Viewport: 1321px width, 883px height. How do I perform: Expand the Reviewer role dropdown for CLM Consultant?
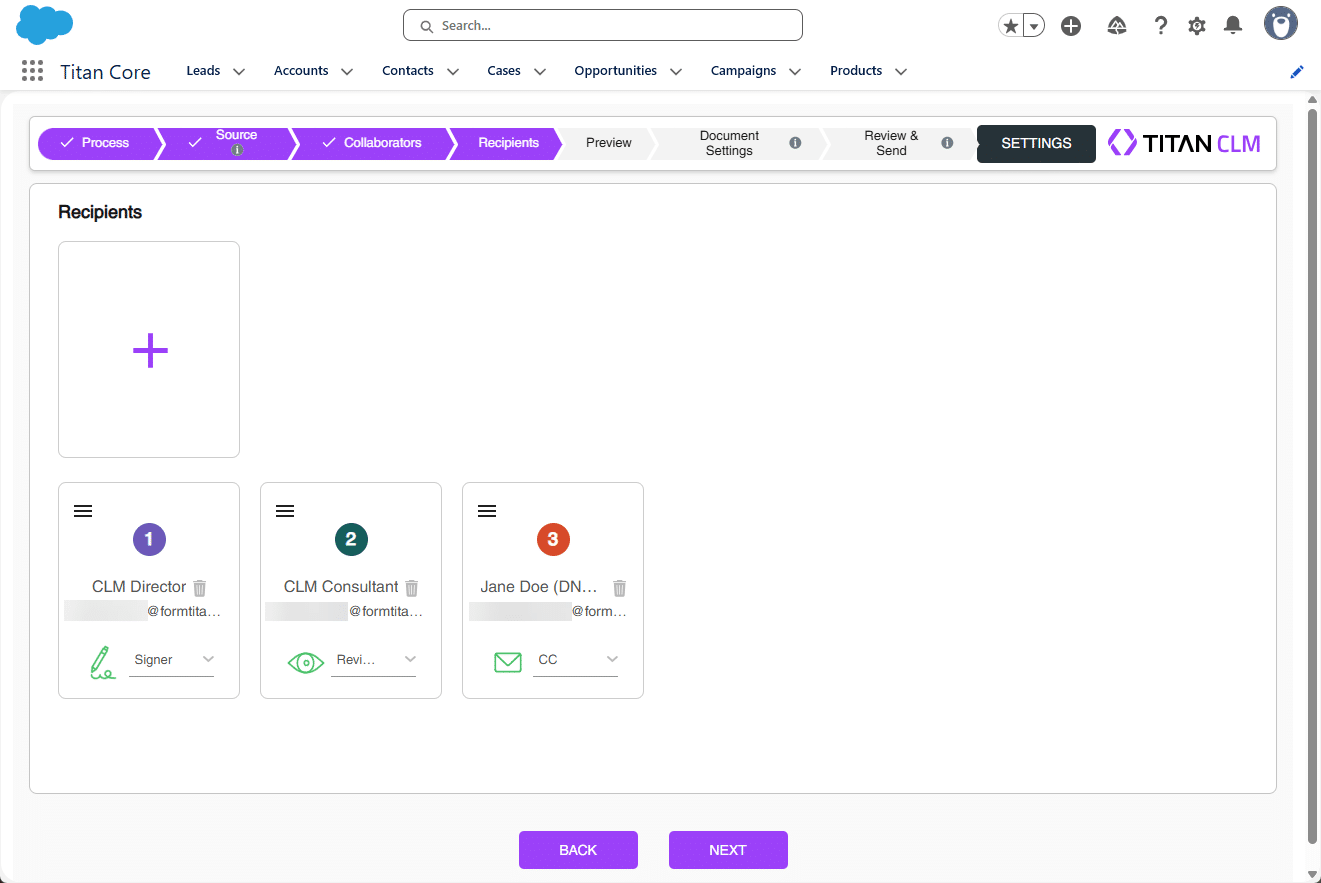pyautogui.click(x=374, y=660)
